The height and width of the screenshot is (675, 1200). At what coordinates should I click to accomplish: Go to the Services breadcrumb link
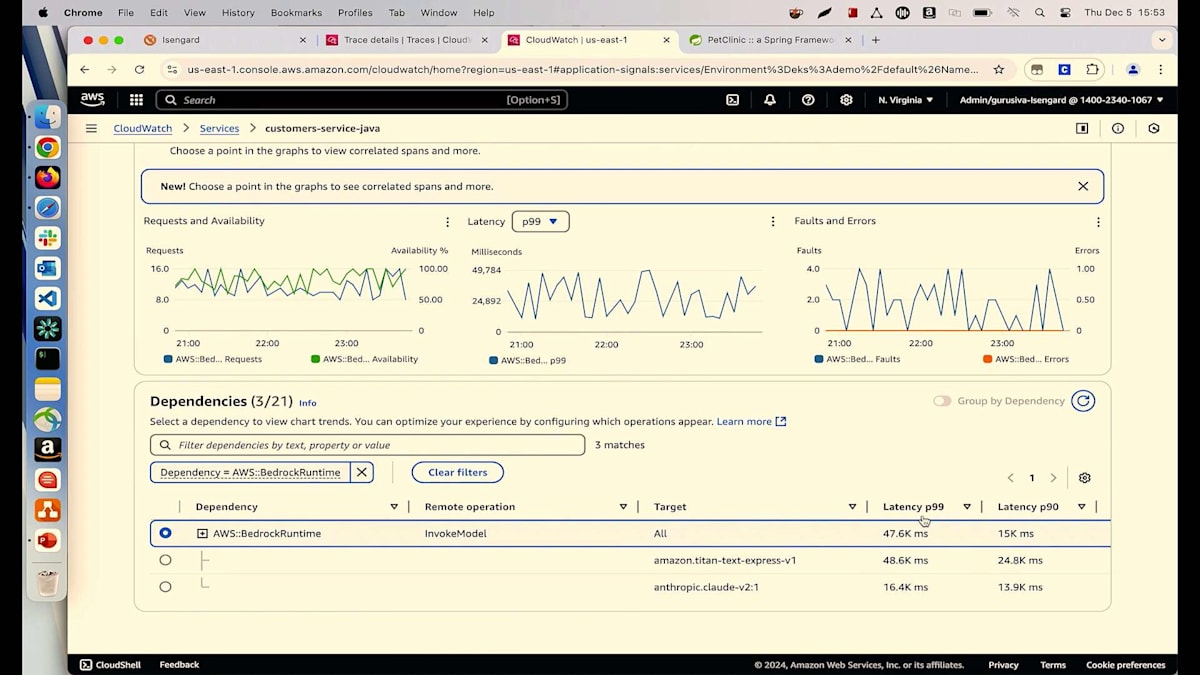coord(219,128)
